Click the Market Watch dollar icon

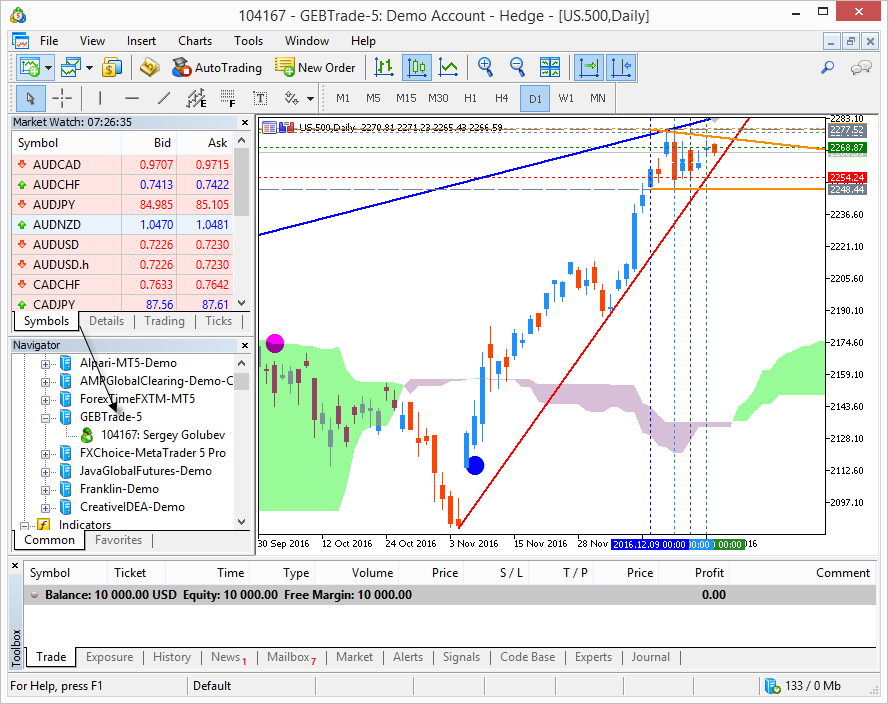click(x=112, y=67)
